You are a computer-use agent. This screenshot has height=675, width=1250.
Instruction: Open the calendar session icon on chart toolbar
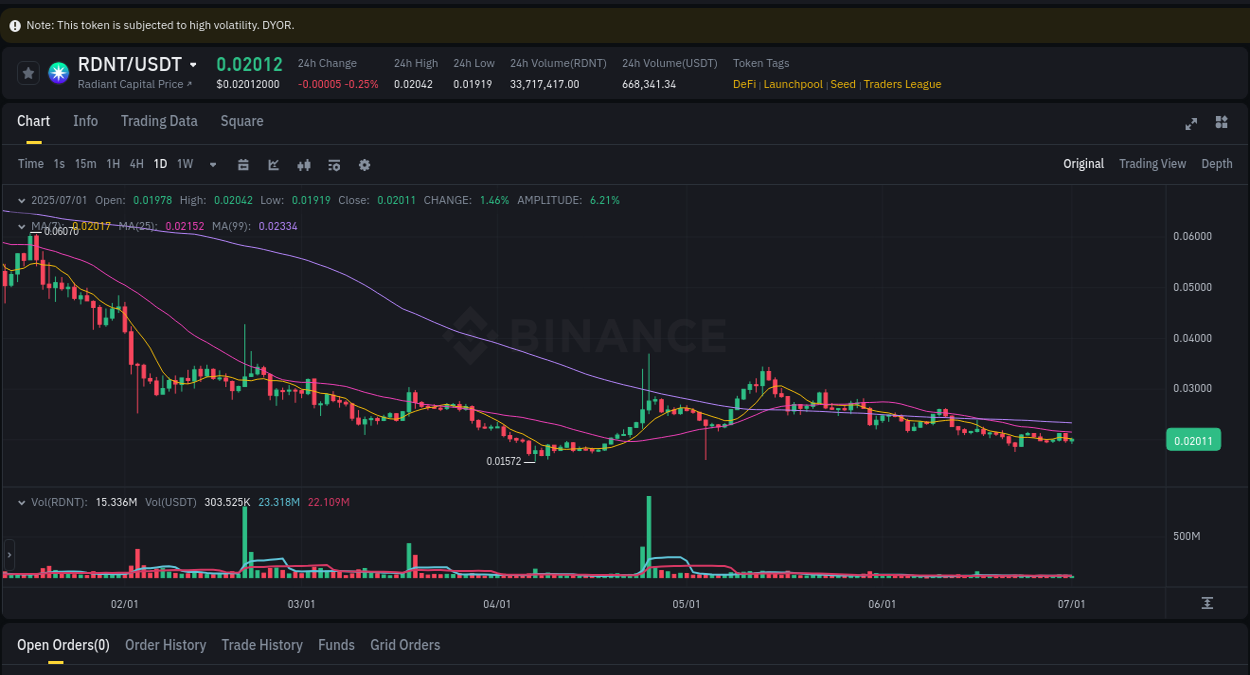[243, 164]
